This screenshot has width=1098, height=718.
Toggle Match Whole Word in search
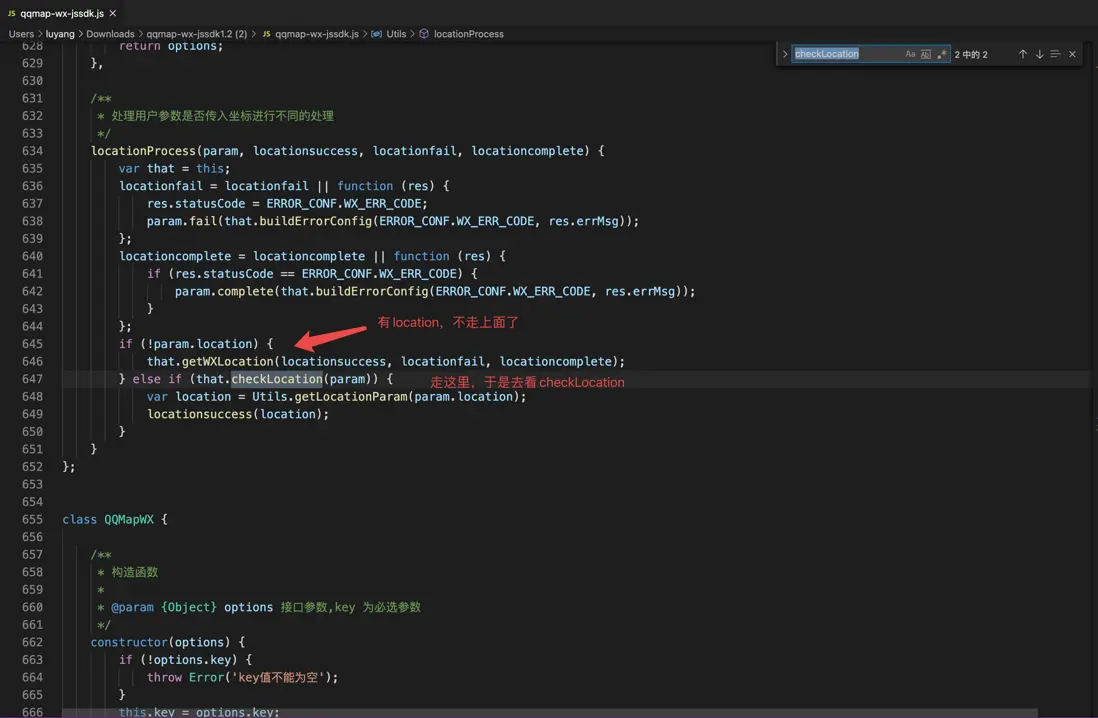[926, 54]
